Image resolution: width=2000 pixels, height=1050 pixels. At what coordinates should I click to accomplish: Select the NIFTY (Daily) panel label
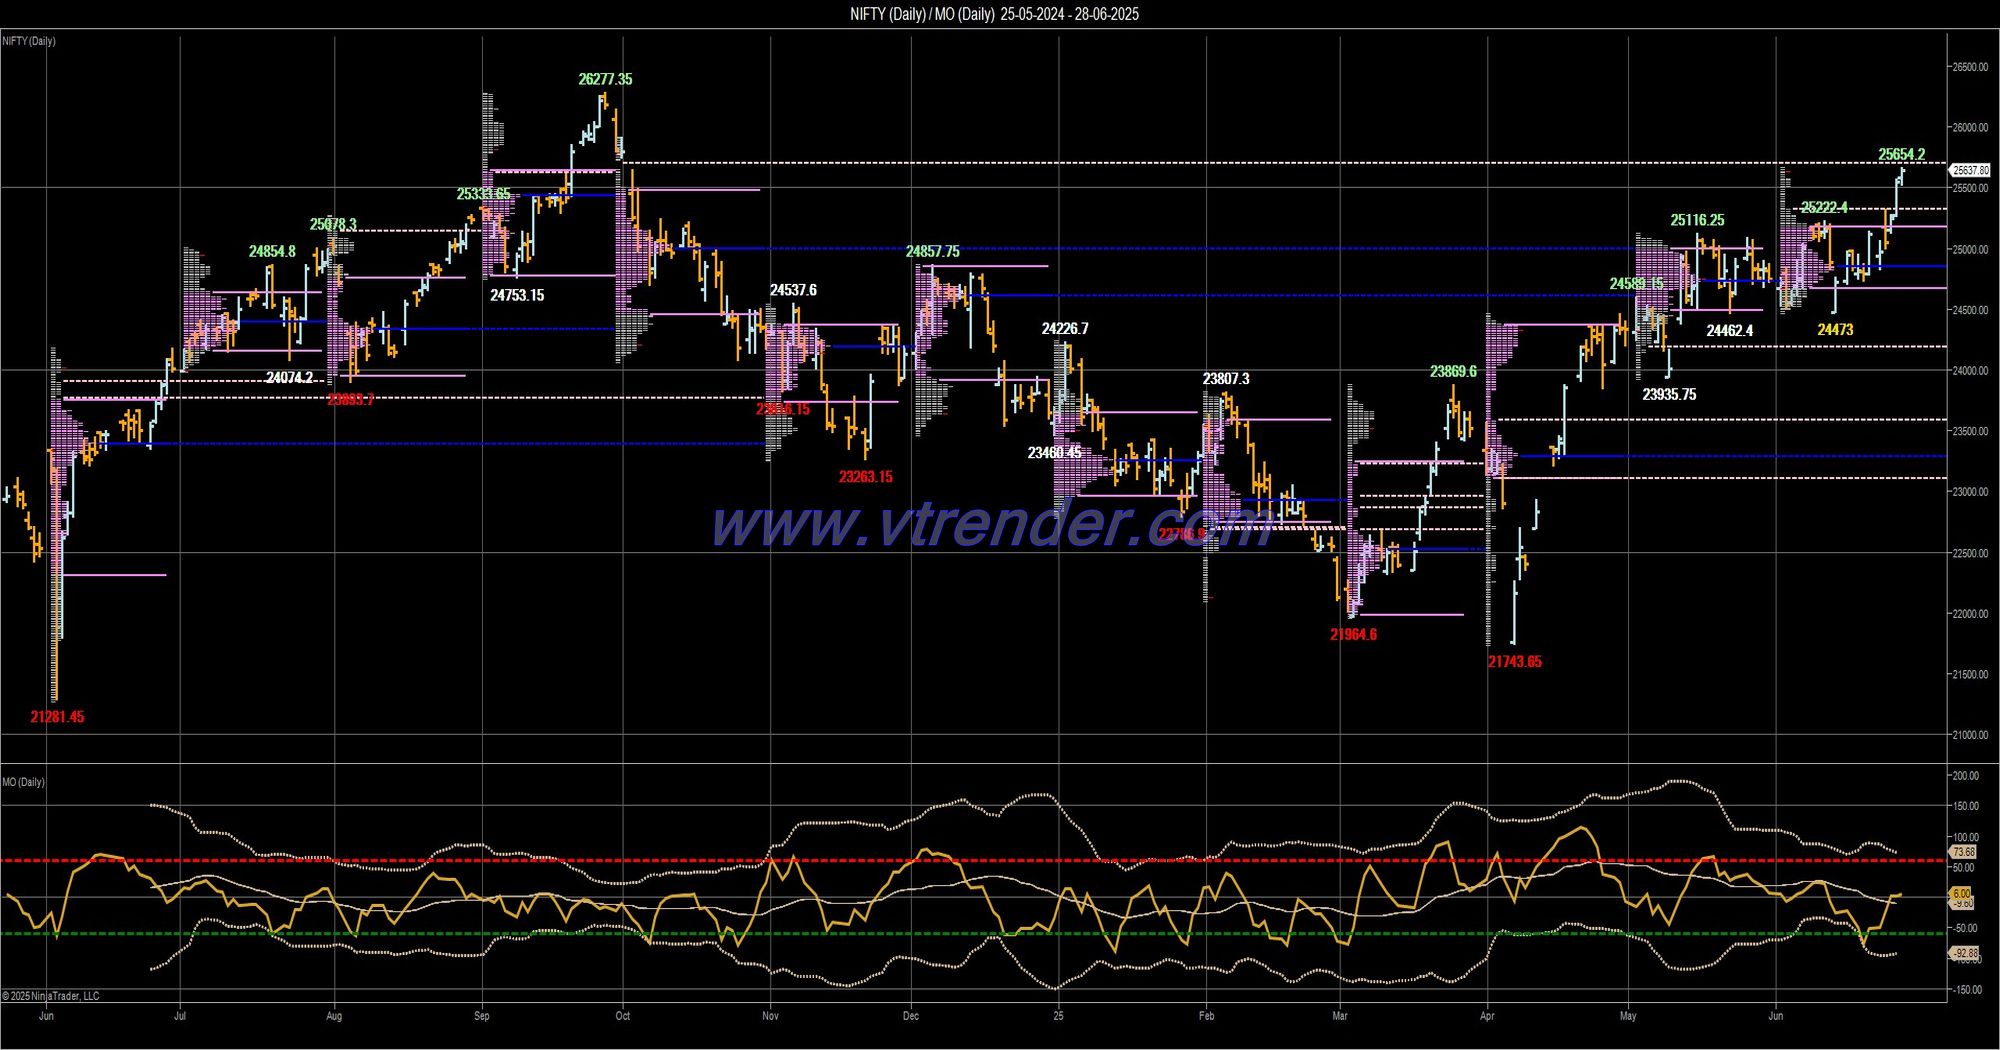click(x=29, y=41)
